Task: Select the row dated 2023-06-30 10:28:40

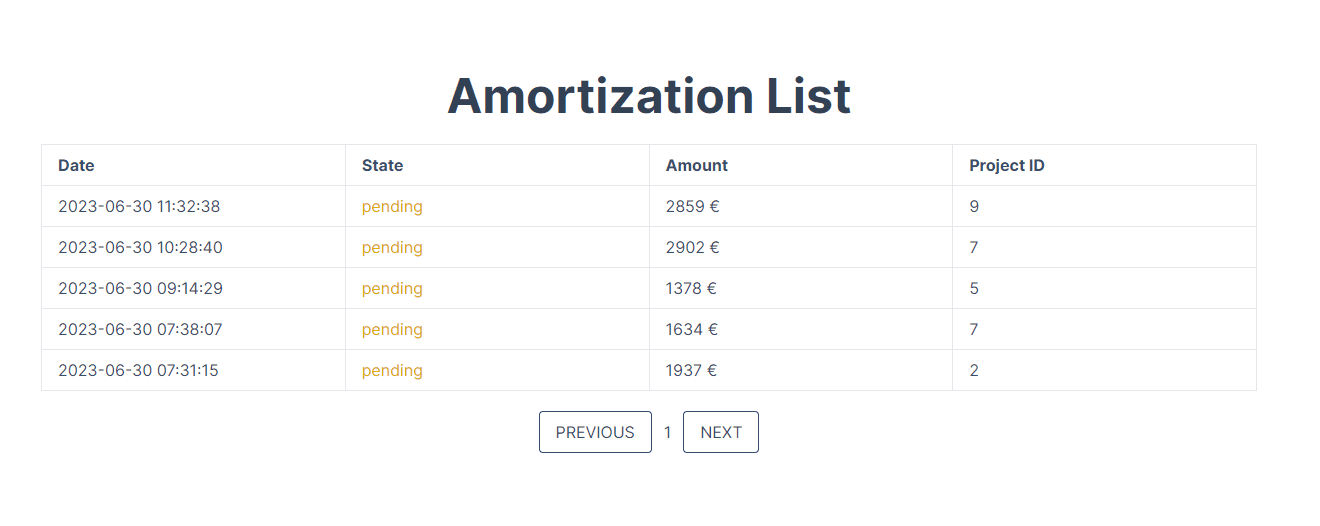Action: pos(648,247)
